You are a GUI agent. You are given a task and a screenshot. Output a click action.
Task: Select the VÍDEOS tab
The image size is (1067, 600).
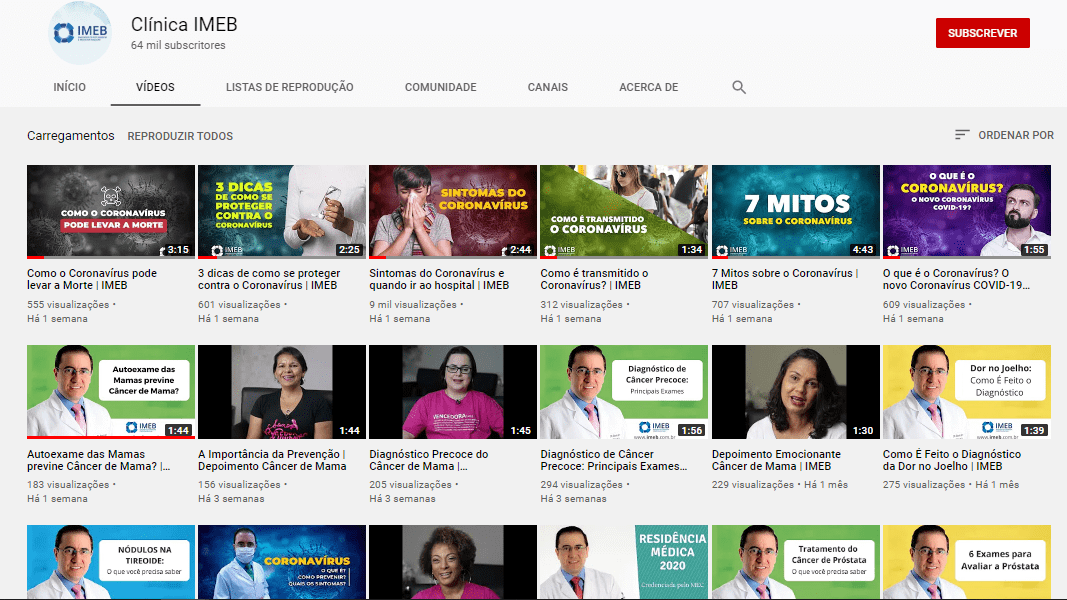coord(155,87)
